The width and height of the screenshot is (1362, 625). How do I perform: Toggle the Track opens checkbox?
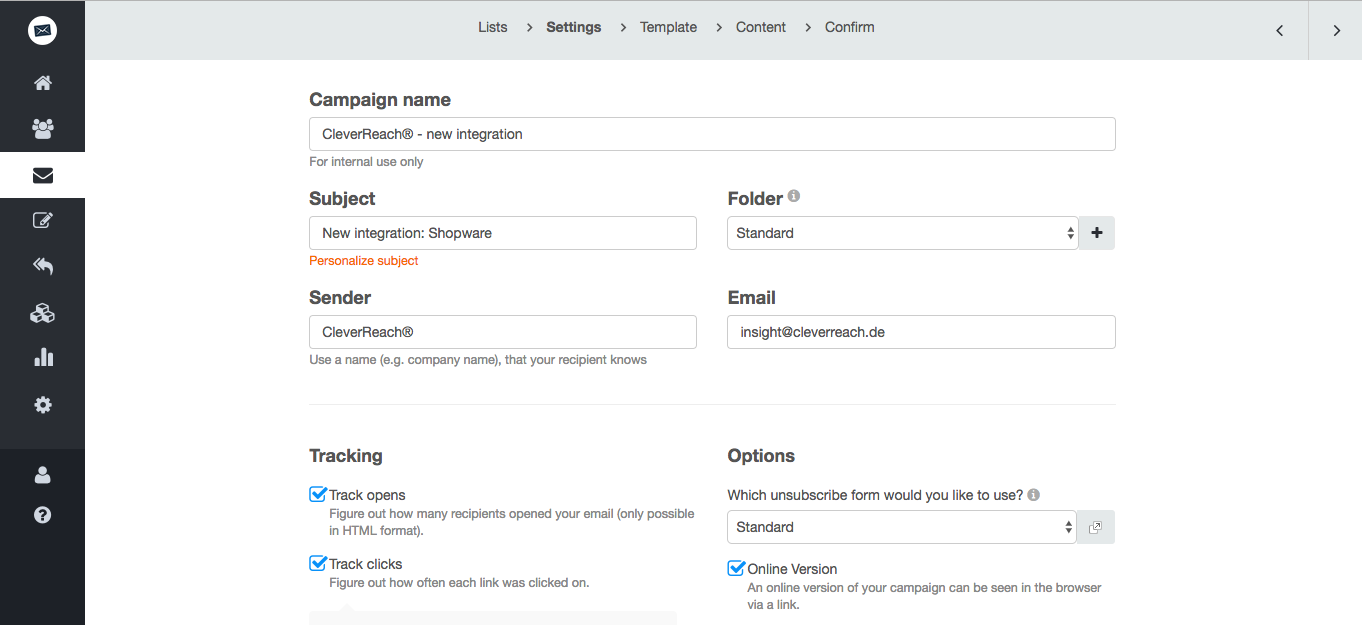[318, 494]
